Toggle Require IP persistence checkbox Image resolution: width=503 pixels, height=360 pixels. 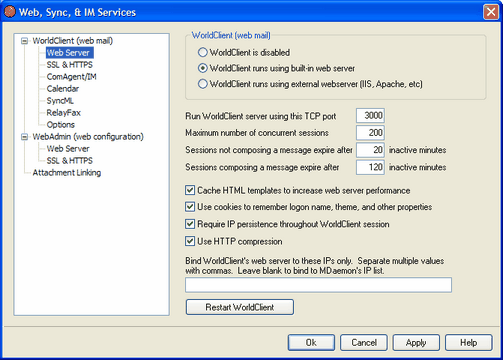pyautogui.click(x=190, y=224)
